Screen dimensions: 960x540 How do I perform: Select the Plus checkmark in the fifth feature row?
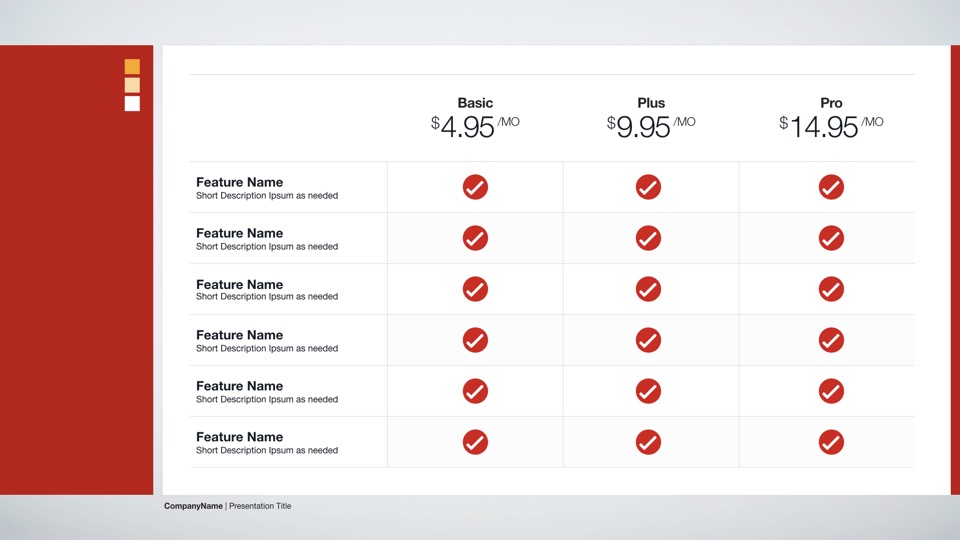tap(648, 391)
